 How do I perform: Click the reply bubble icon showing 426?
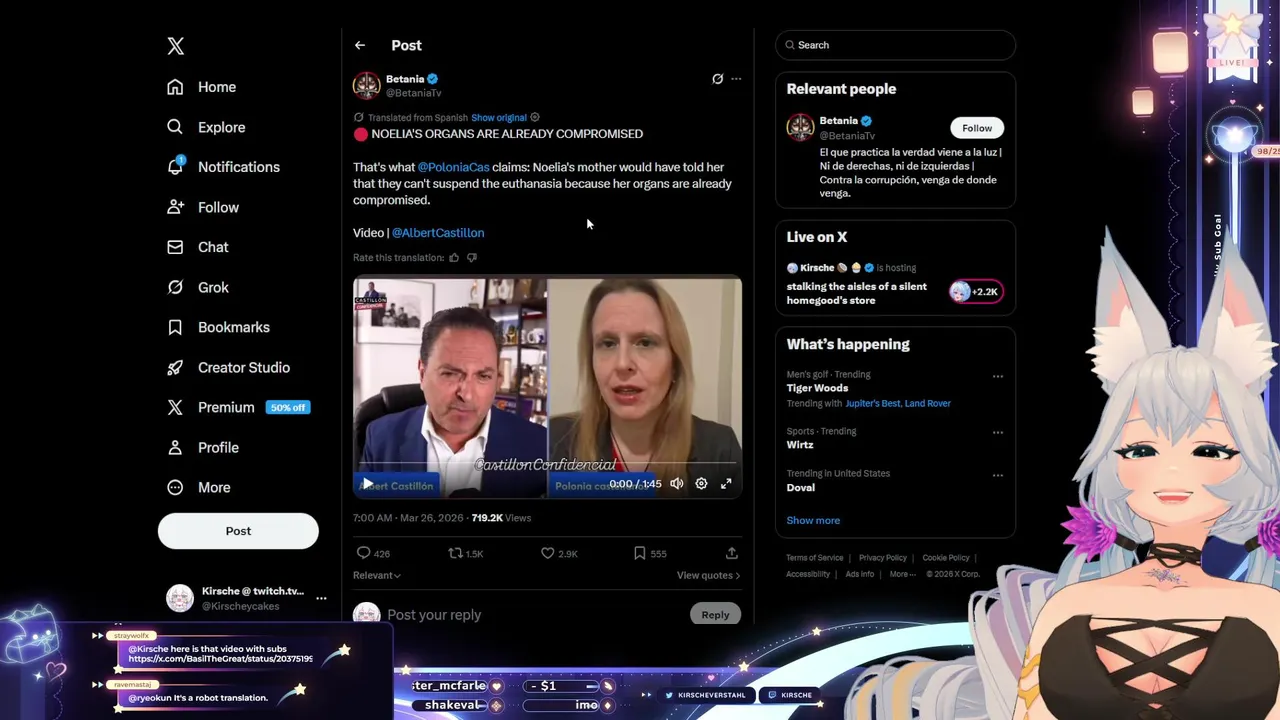(363, 553)
